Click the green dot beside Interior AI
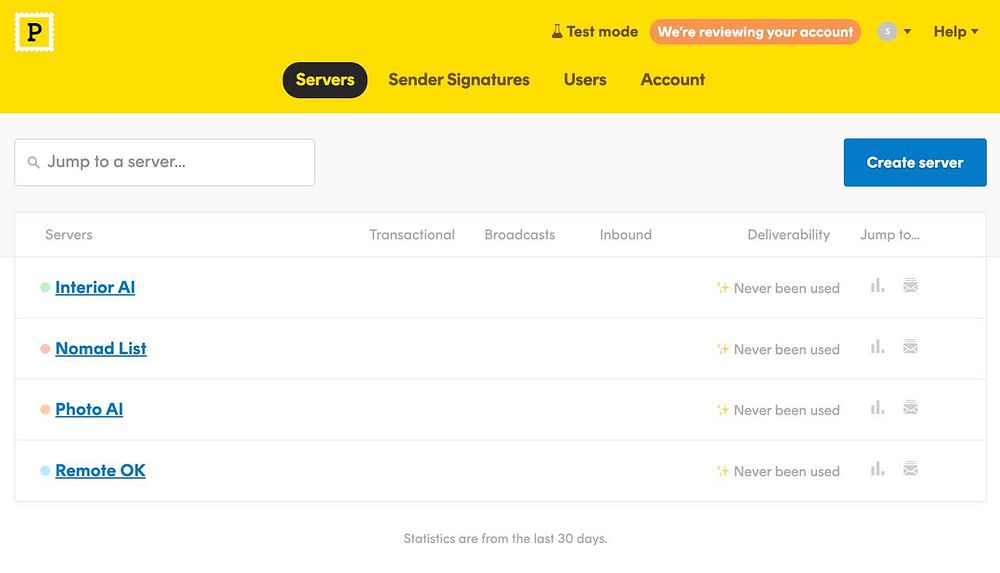The image size is (1000, 573). pos(45,288)
